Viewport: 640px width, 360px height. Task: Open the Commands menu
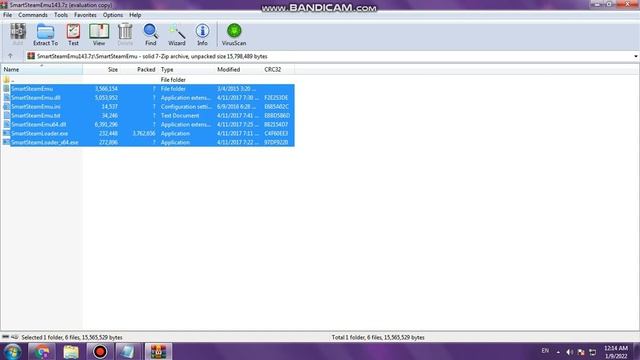point(33,15)
